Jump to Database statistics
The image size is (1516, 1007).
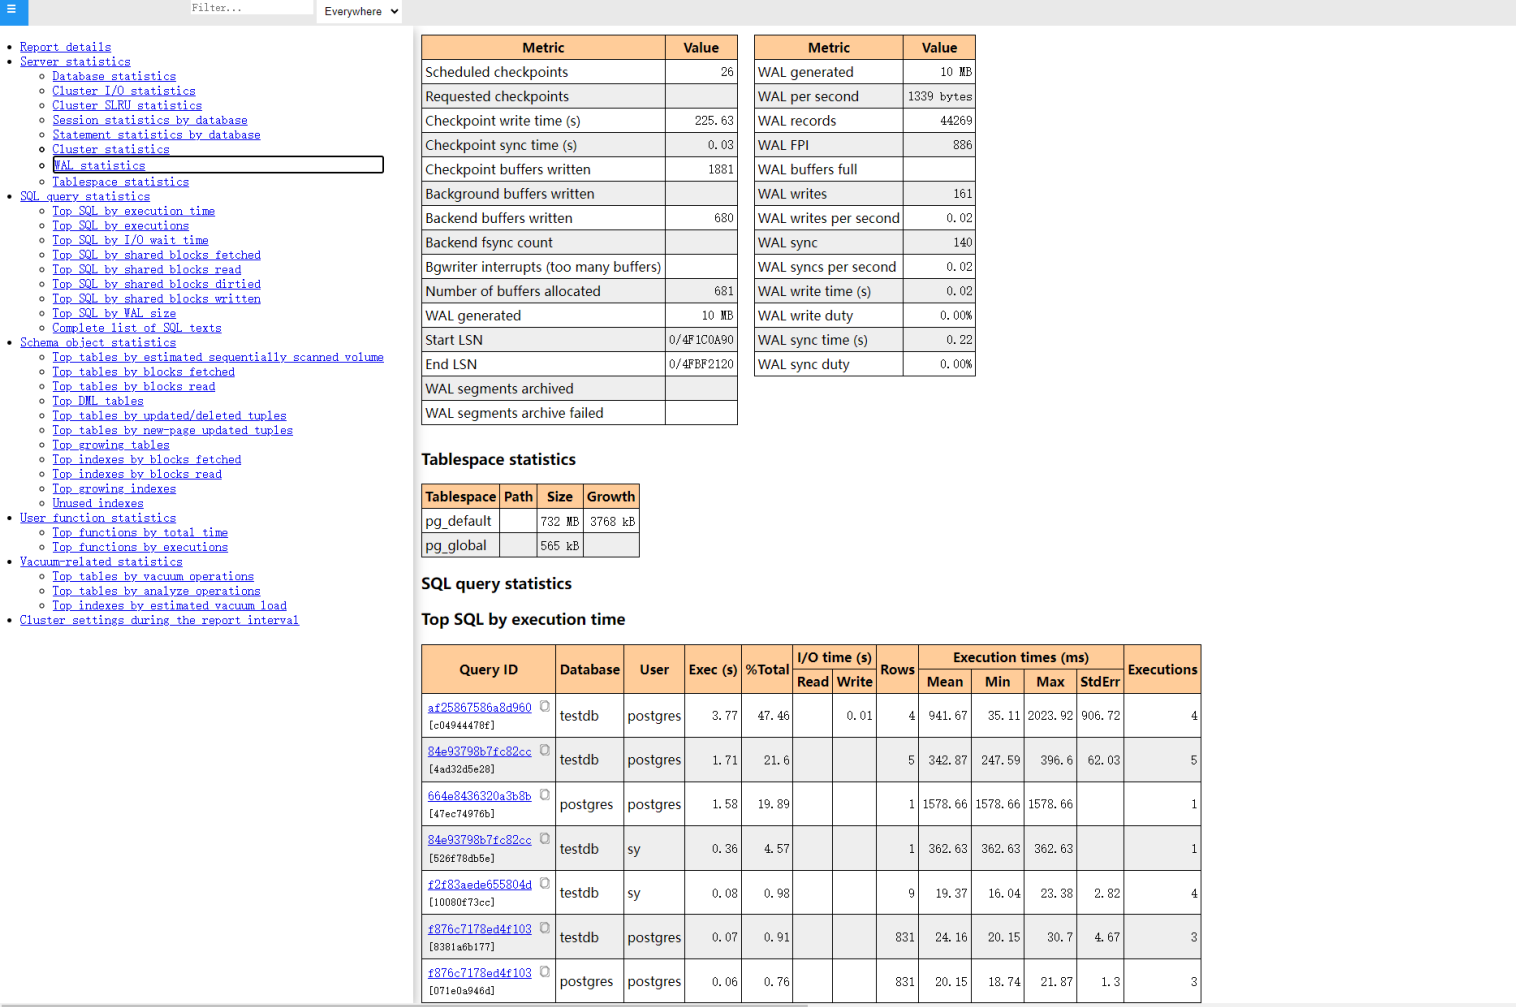click(x=114, y=76)
